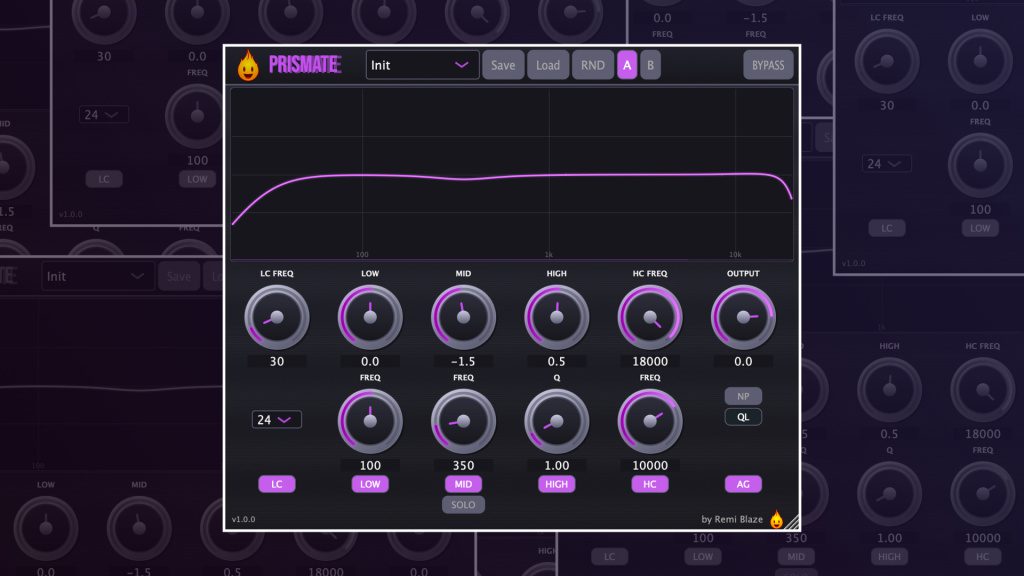This screenshot has width=1024, height=576.
Task: Toggle the LC low-cut band button
Action: coord(277,484)
